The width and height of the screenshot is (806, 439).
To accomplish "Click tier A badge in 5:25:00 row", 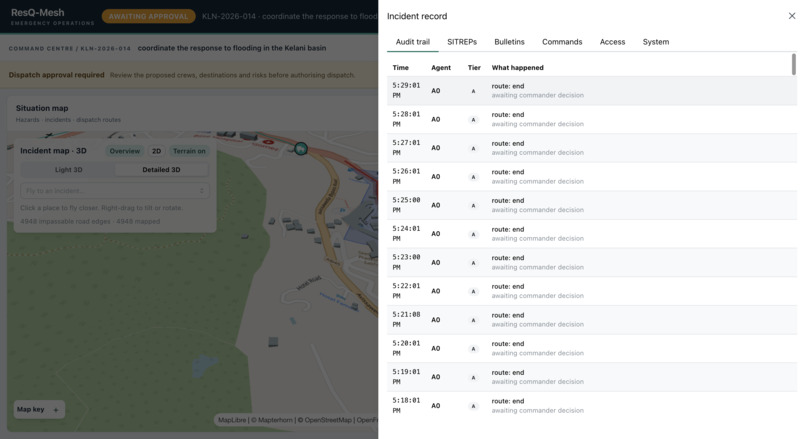I will point(473,206).
